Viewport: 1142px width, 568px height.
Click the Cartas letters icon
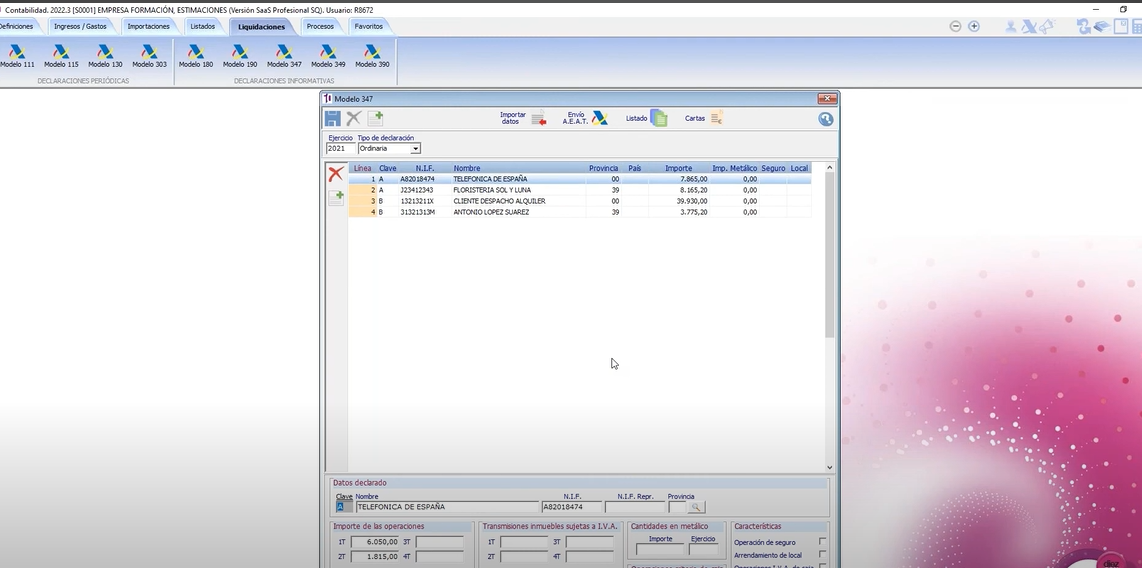[x=704, y=118]
